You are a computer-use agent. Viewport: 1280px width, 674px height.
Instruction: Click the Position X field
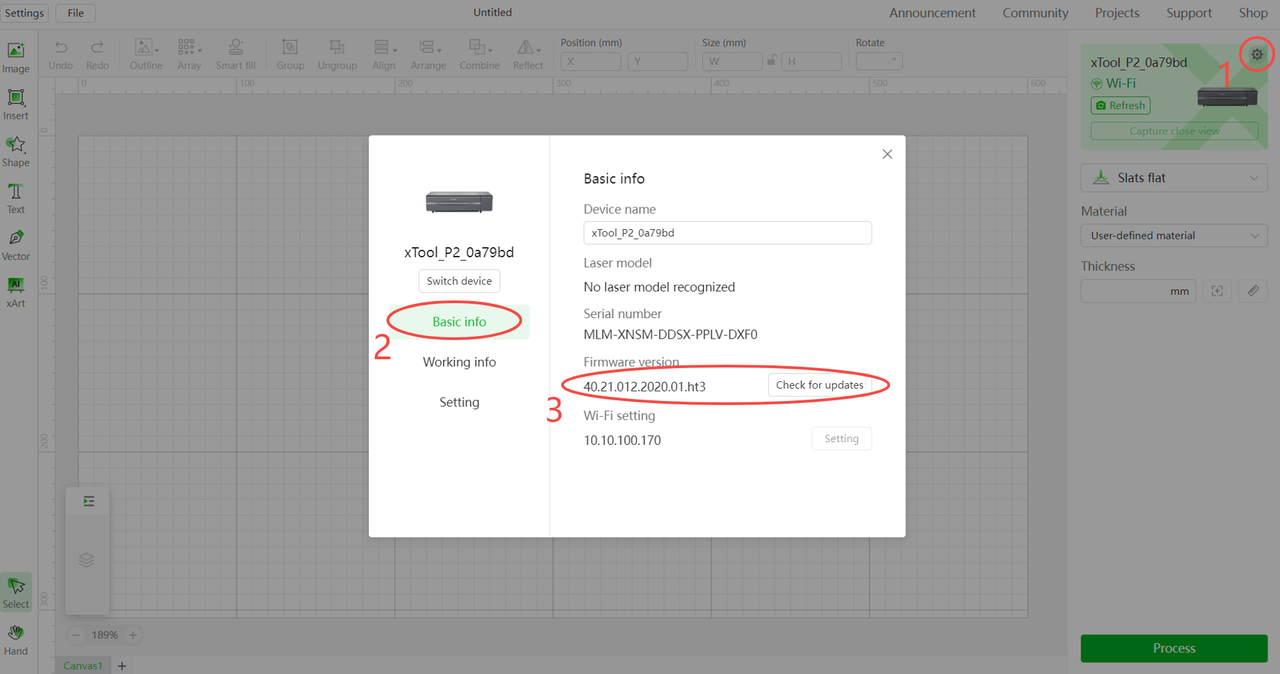pos(590,61)
